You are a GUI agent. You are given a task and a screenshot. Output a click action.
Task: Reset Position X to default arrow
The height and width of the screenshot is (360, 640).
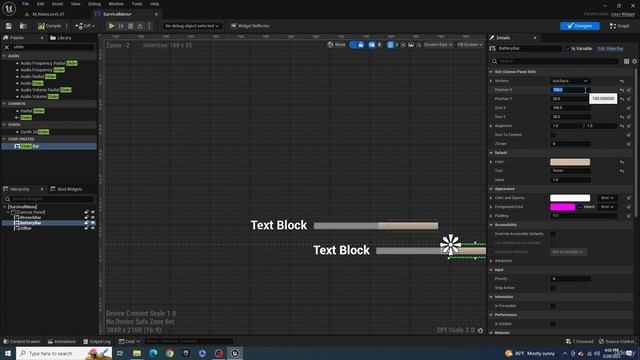pyautogui.click(x=622, y=90)
